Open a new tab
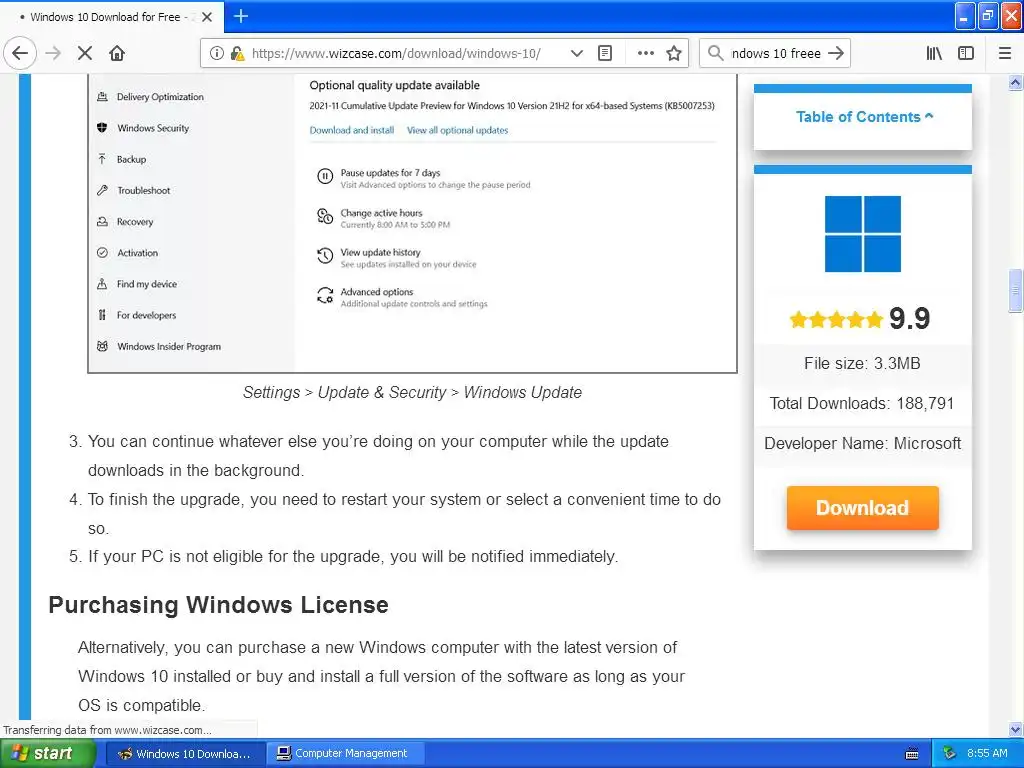Screen dimensions: 1024x768 (241, 16)
